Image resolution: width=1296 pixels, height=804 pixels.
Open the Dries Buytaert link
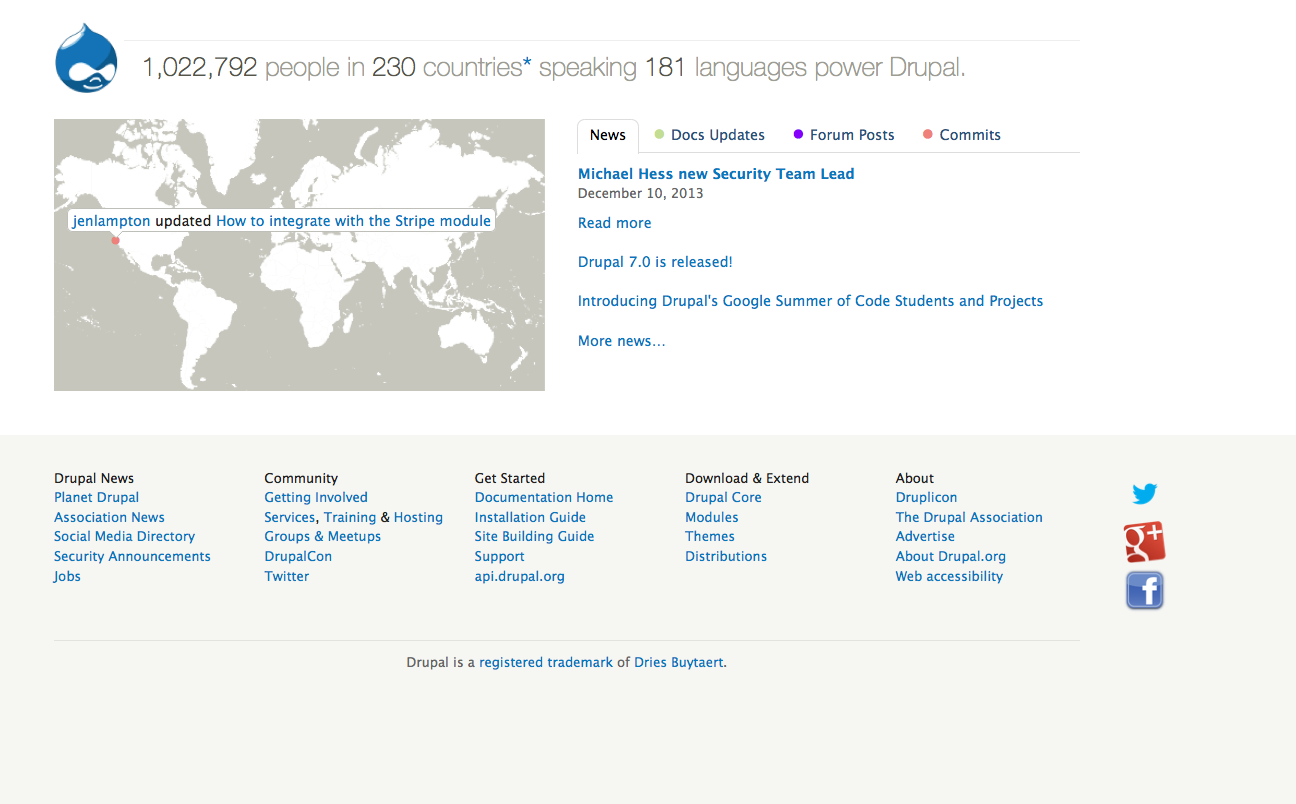point(677,662)
